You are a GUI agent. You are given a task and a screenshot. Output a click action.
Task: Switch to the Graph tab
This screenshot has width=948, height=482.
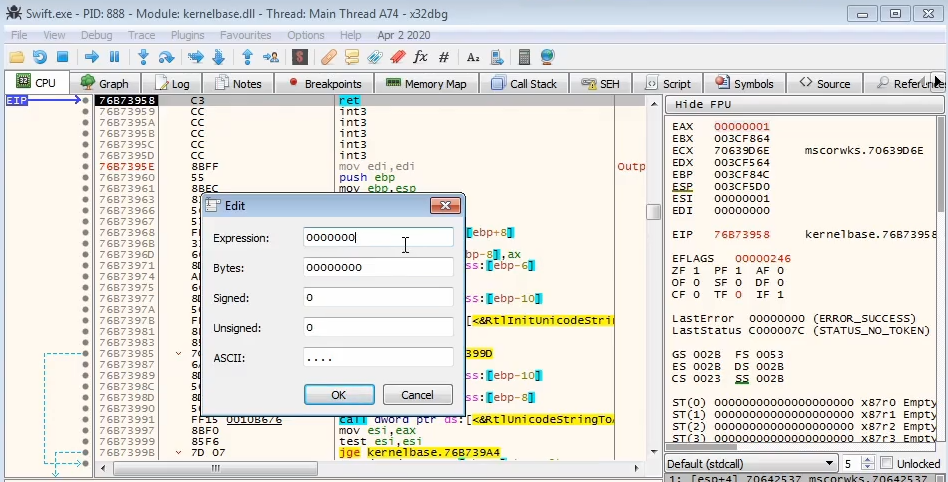tap(105, 83)
